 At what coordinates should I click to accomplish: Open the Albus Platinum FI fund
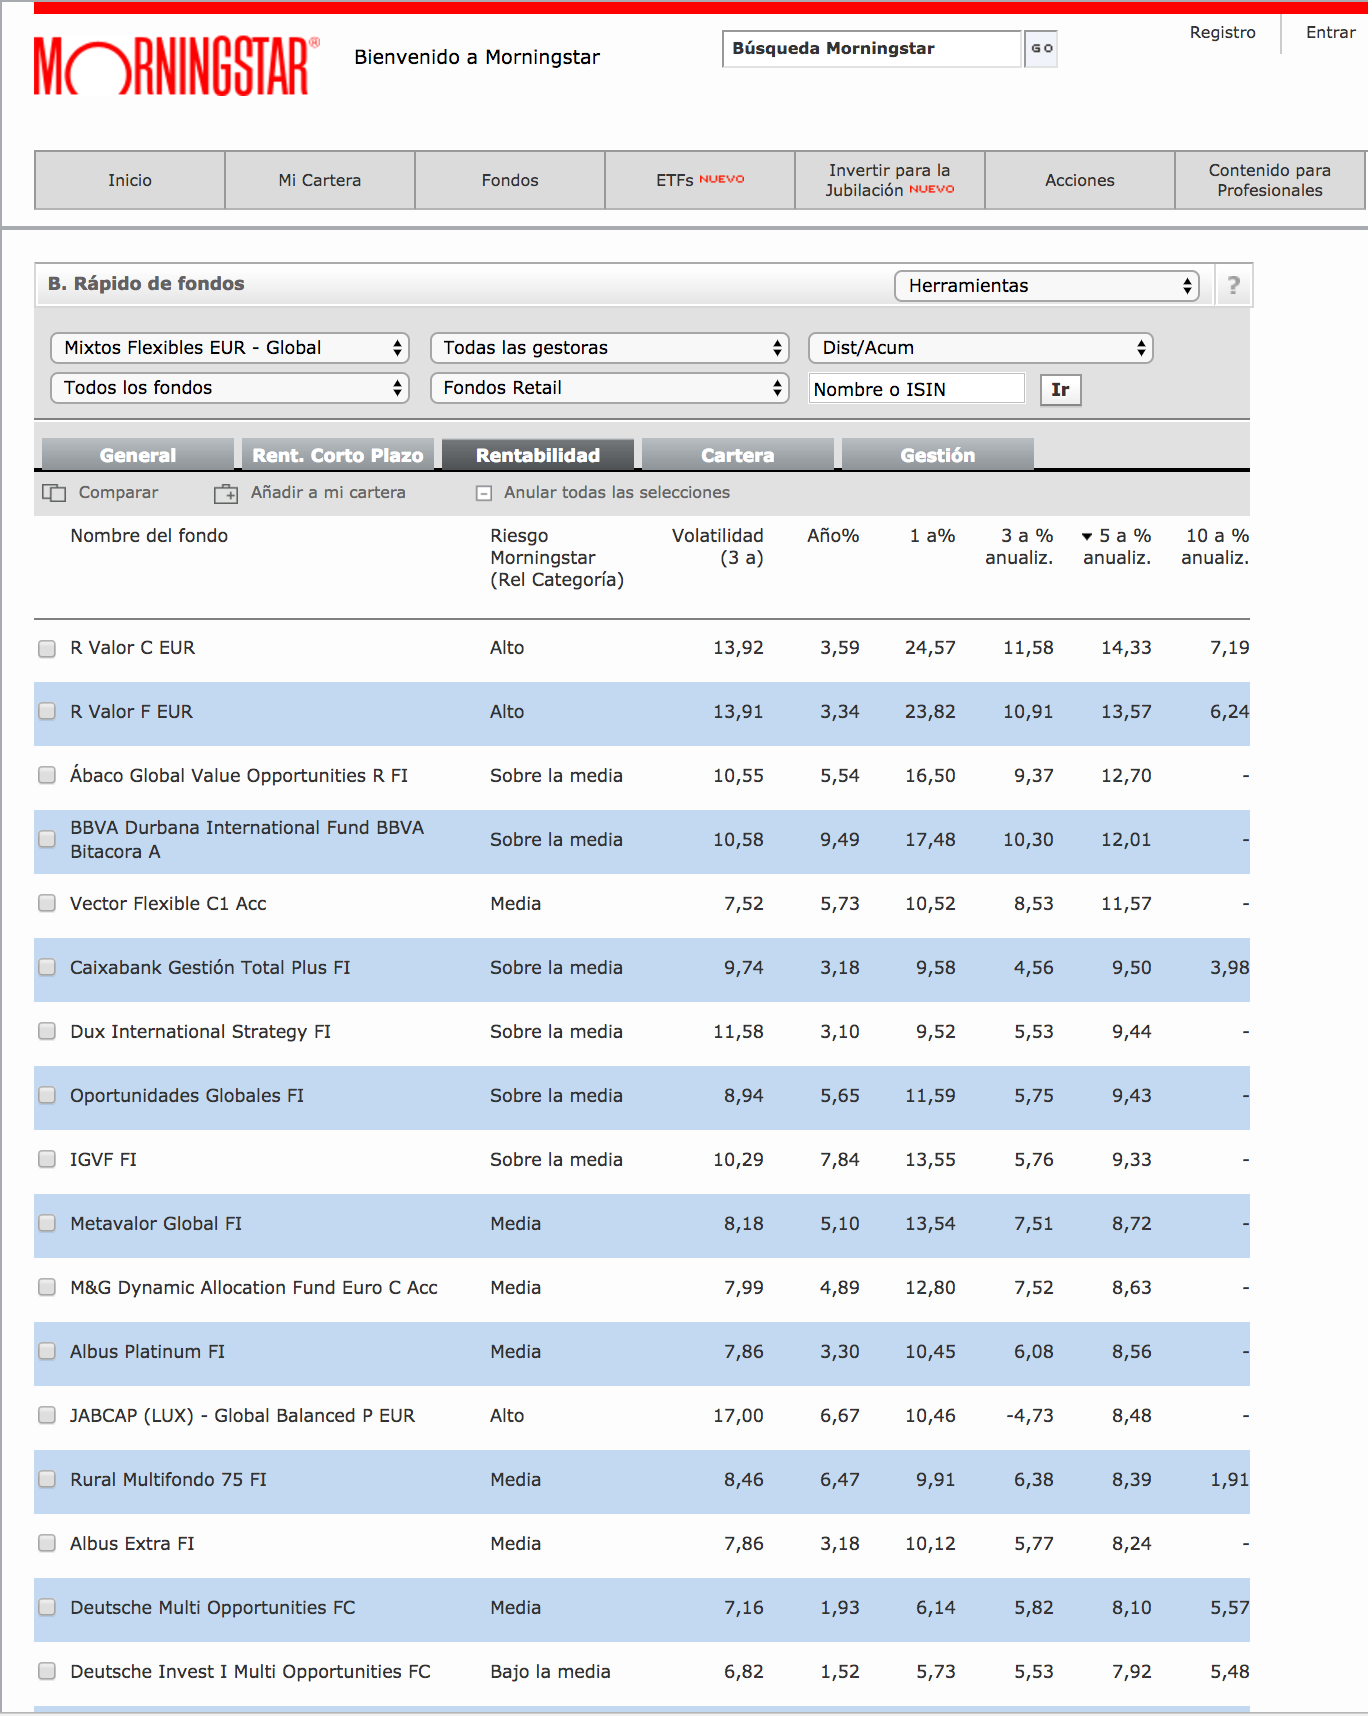pos(147,1352)
